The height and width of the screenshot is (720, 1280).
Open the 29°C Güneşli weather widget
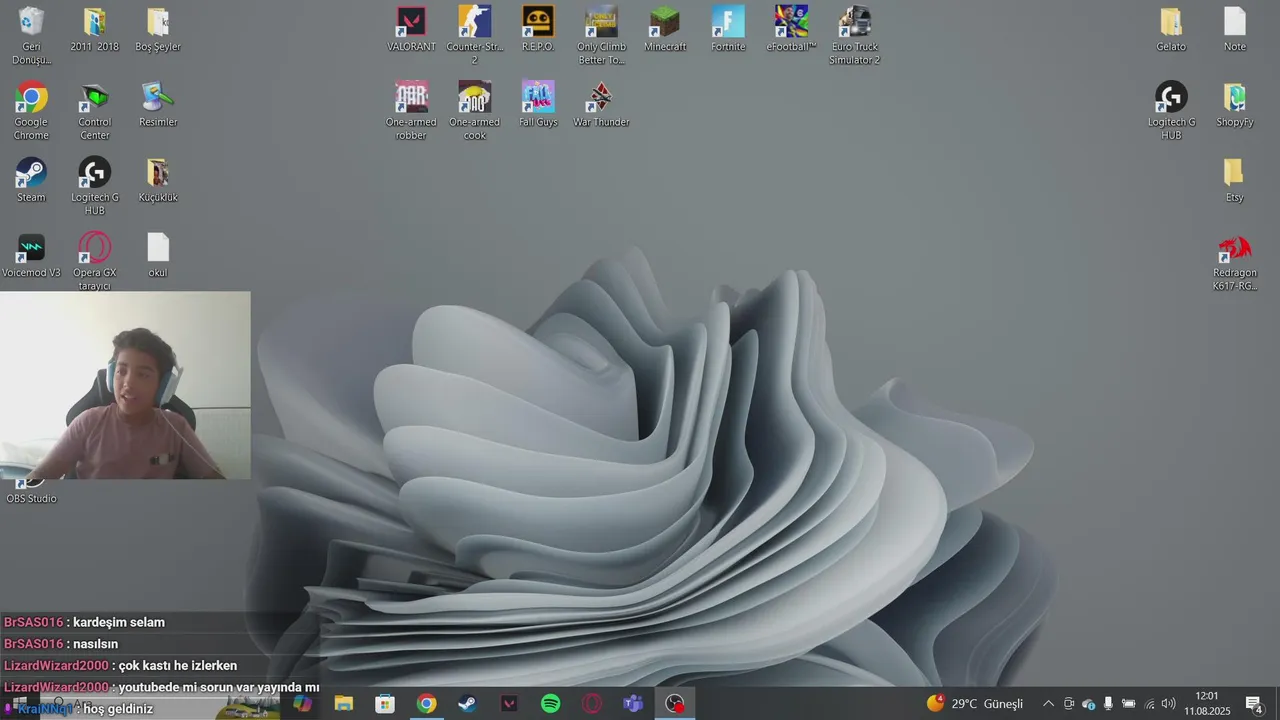(975, 704)
